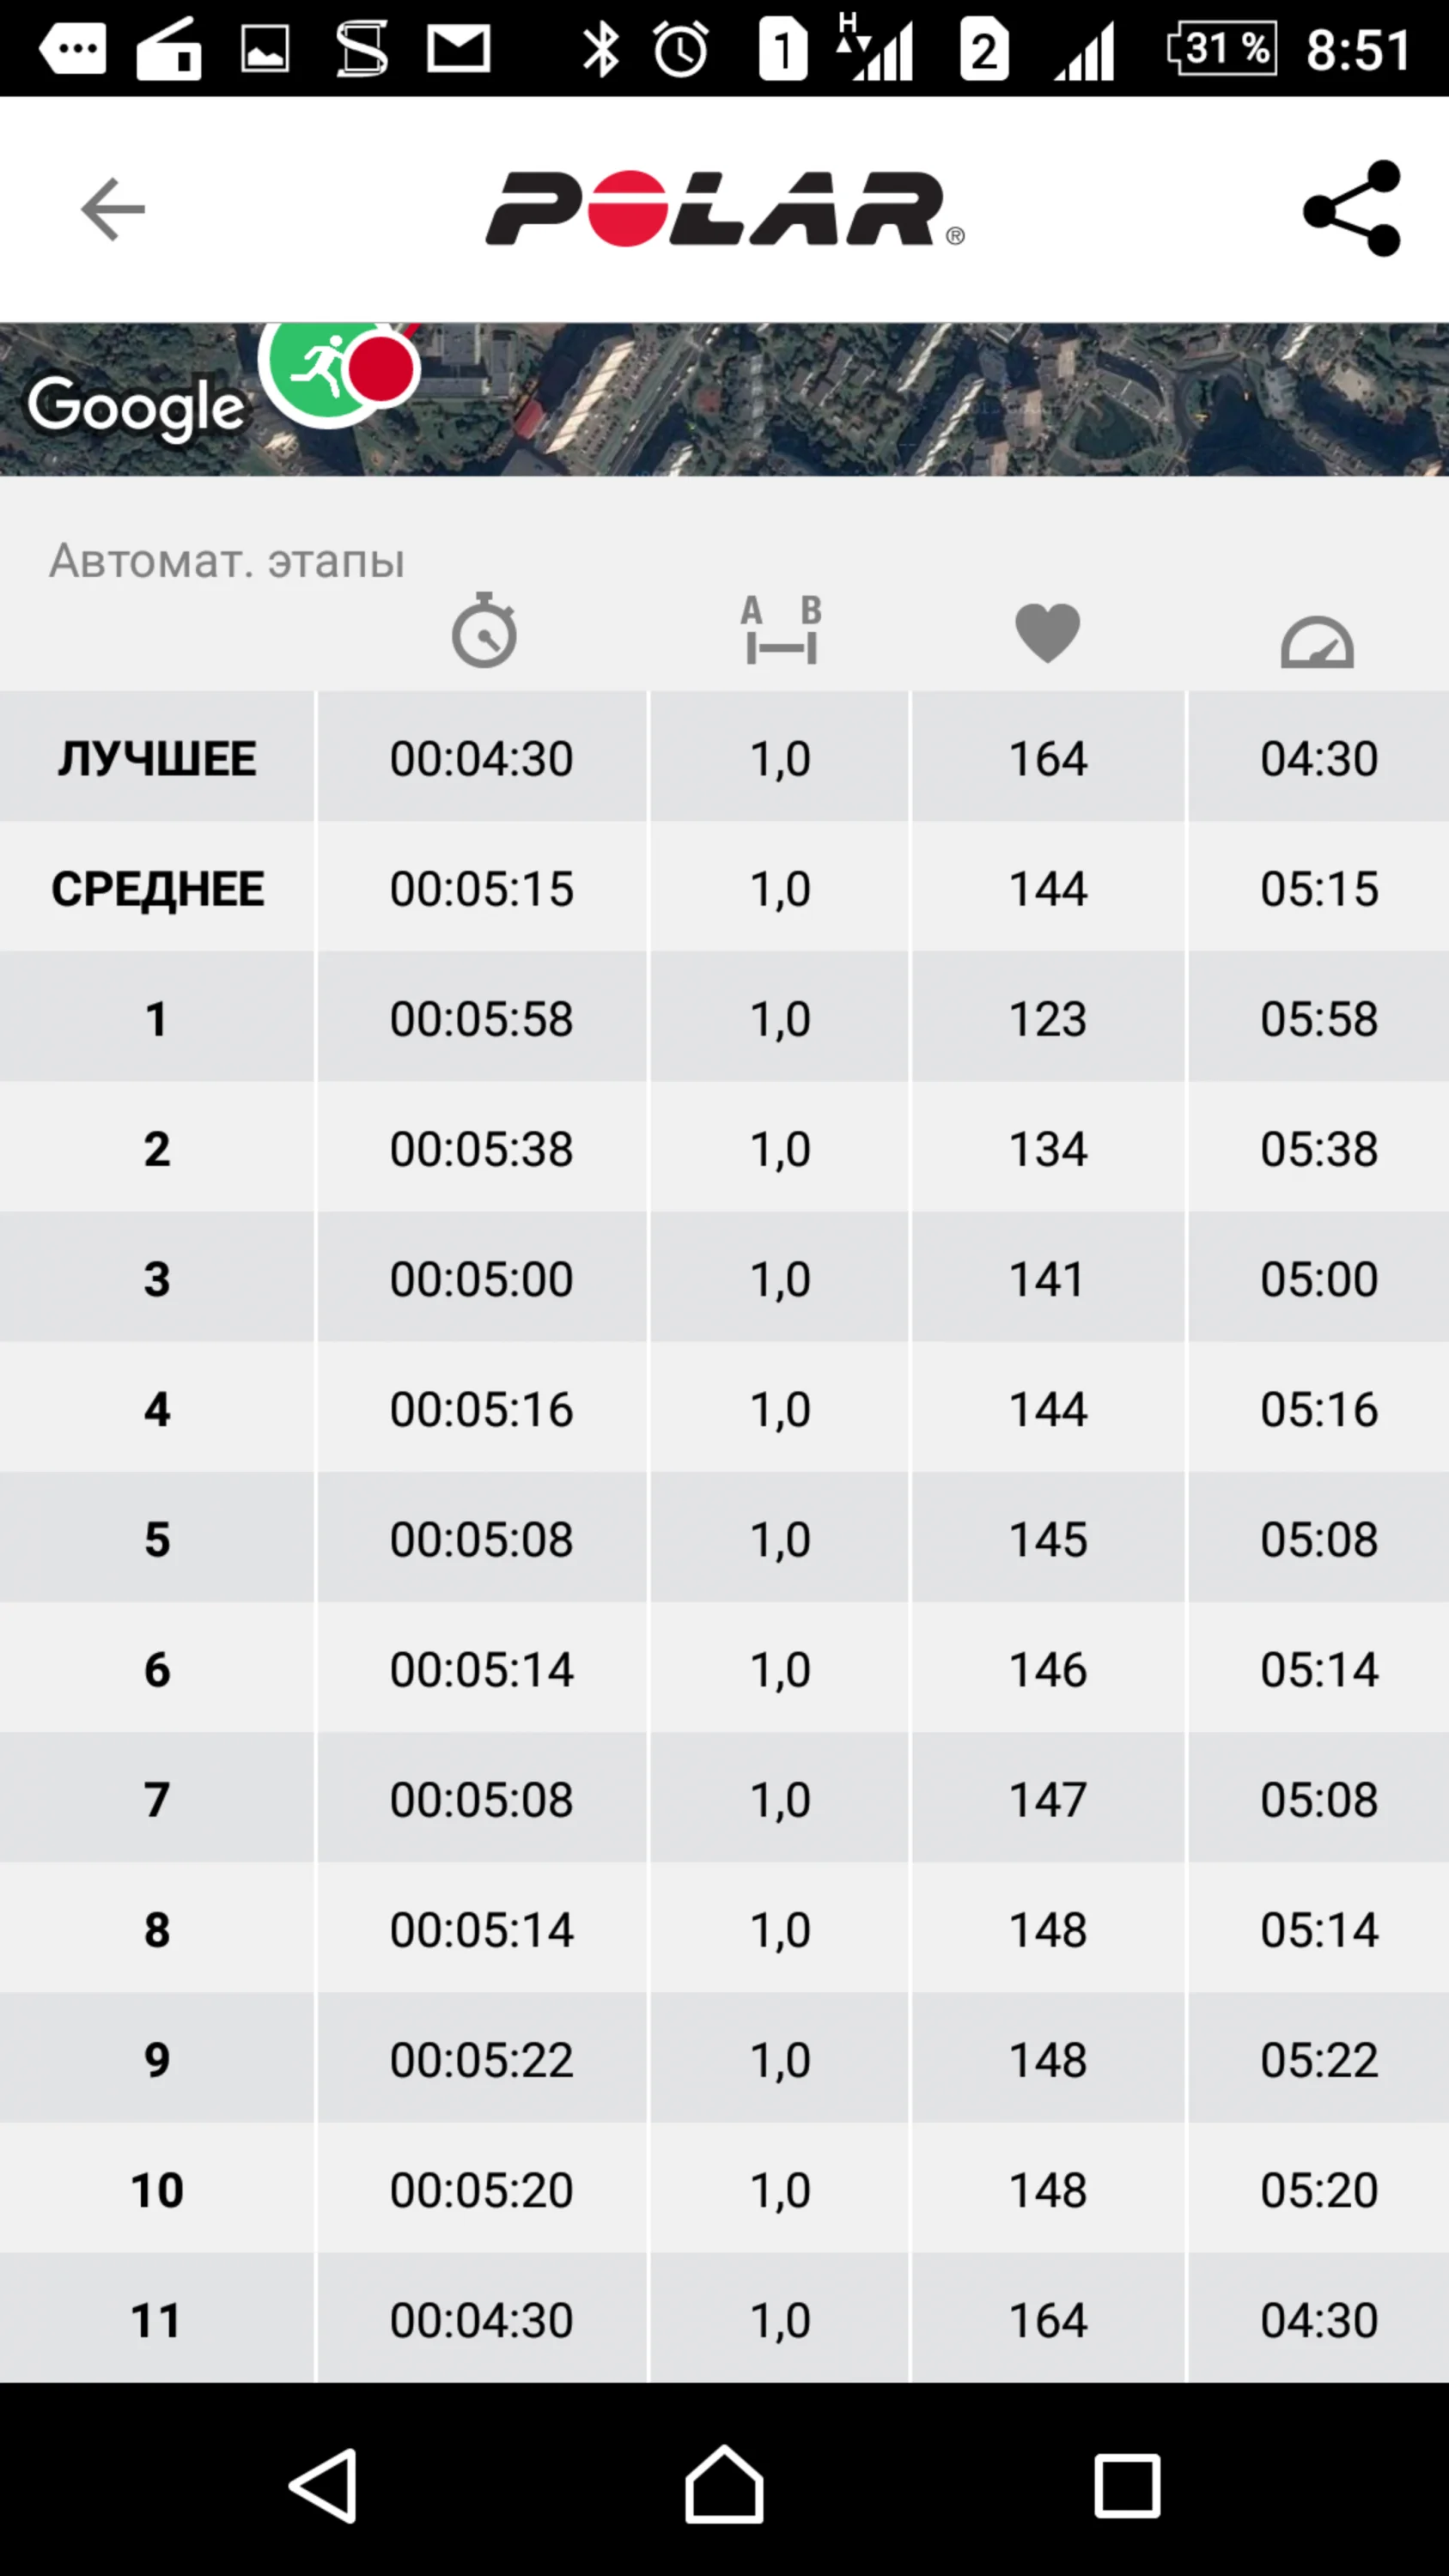Tap the stopwatch duration column icon

484,631
